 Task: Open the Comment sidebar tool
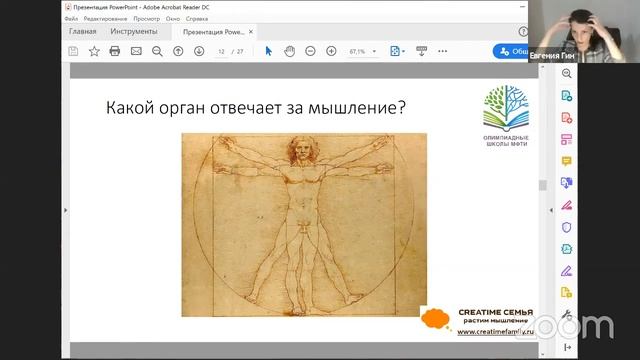567,161
